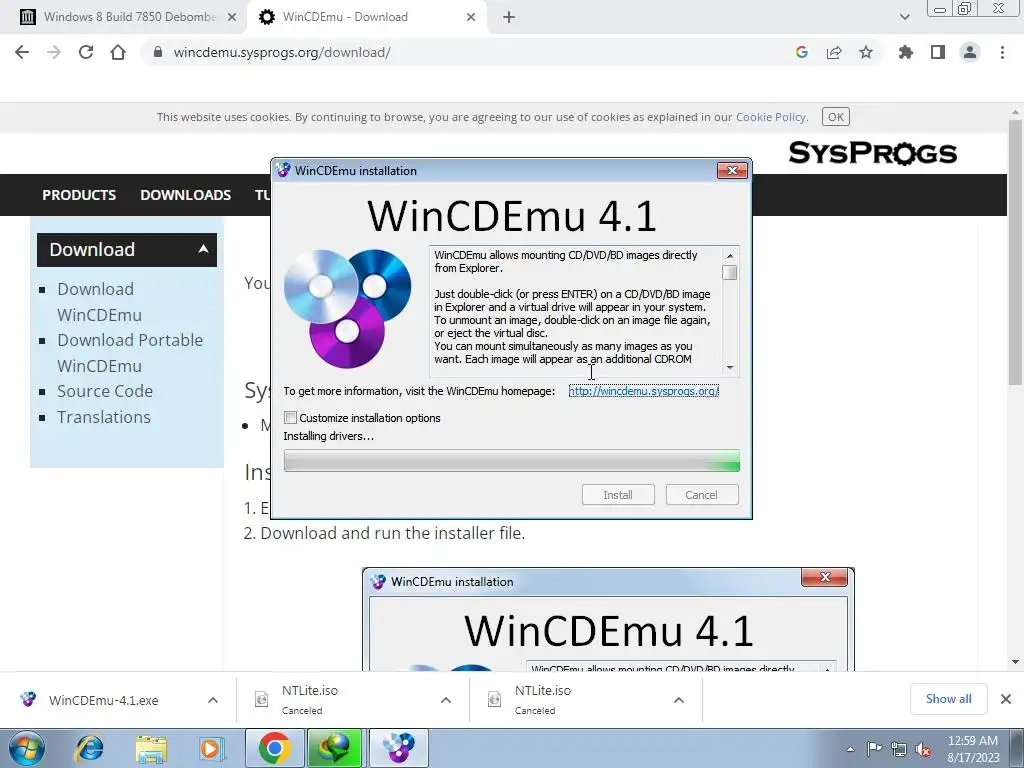The height and width of the screenshot is (768, 1024).
Task: Open Windows Media Player taskbar icon
Action: [x=210, y=748]
